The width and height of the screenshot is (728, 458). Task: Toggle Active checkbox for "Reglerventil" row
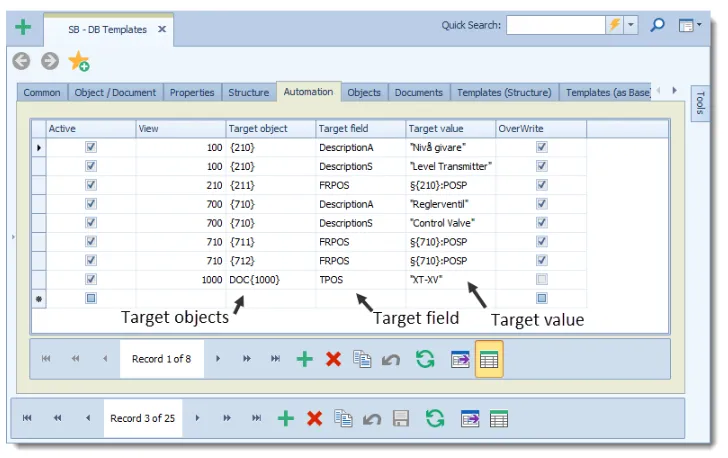click(x=91, y=204)
